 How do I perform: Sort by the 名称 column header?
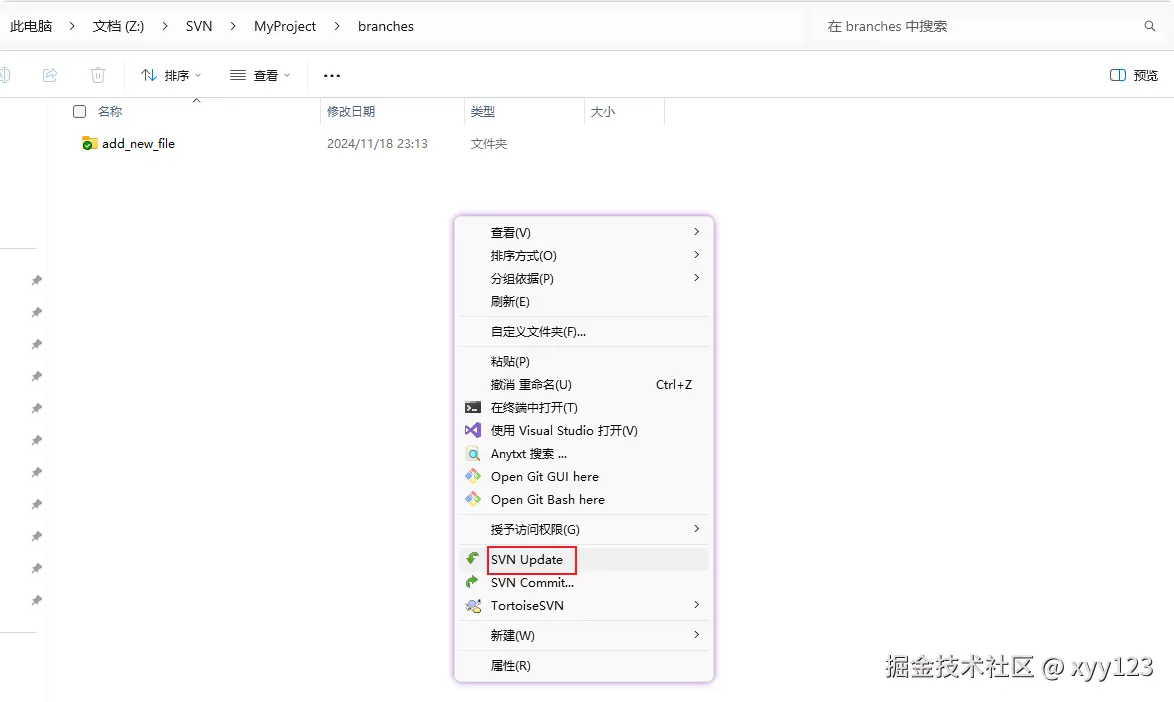[x=110, y=112]
